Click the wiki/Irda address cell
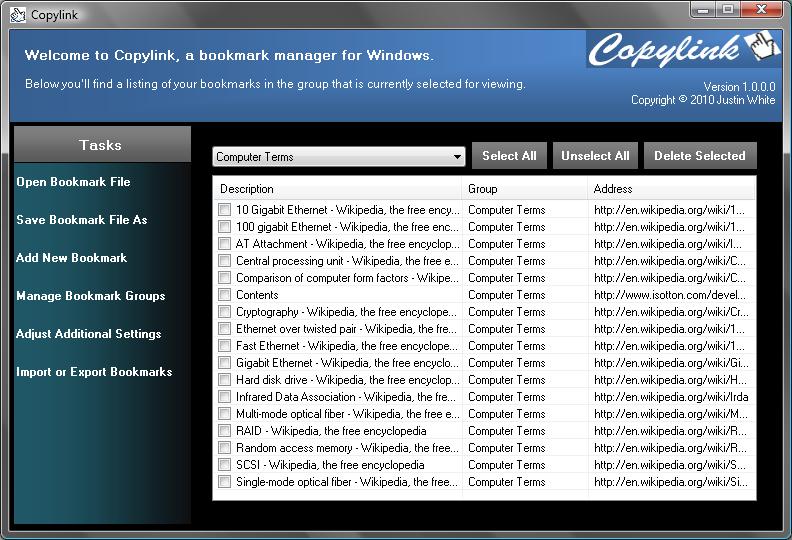This screenshot has width=792, height=540. [x=671, y=397]
